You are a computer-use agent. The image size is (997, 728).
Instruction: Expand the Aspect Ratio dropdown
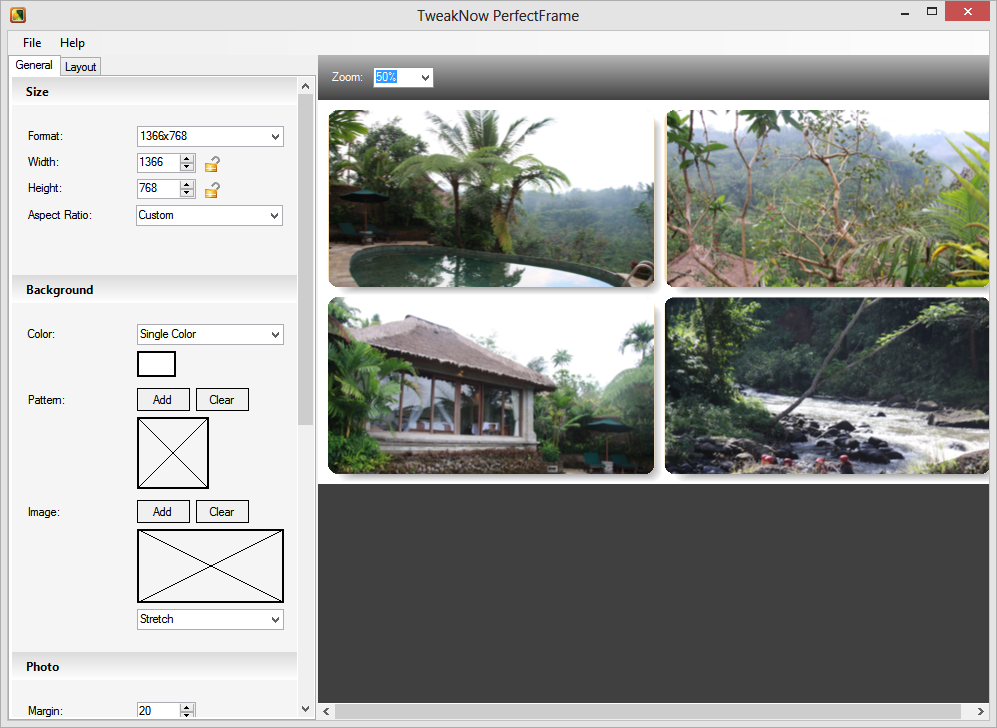[x=210, y=215]
